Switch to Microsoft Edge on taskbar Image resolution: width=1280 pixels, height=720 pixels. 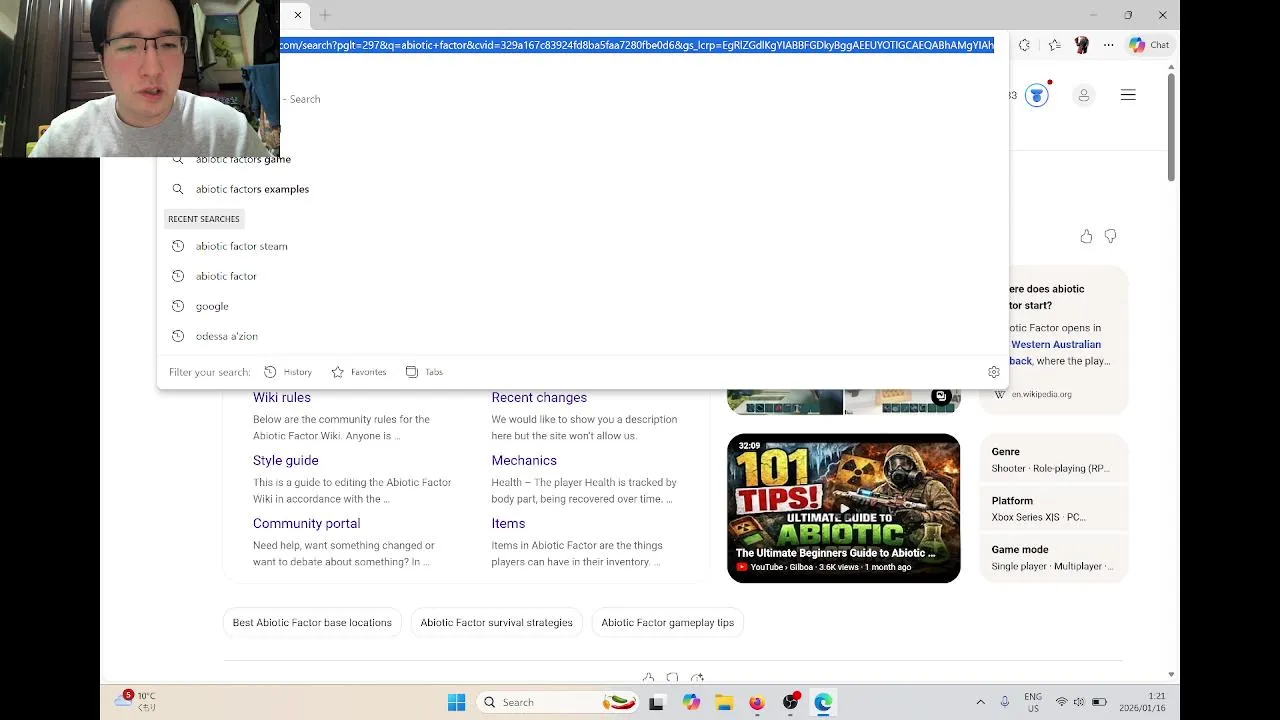coord(823,702)
